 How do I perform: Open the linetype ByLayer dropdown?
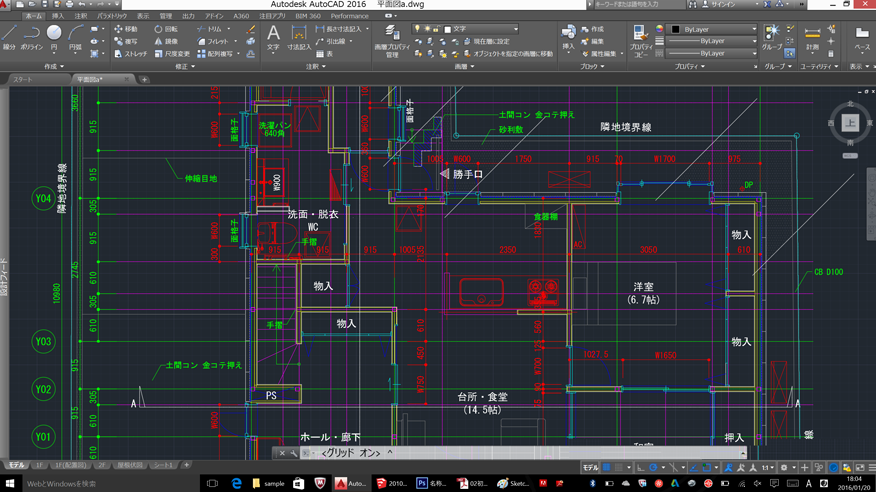(713, 54)
